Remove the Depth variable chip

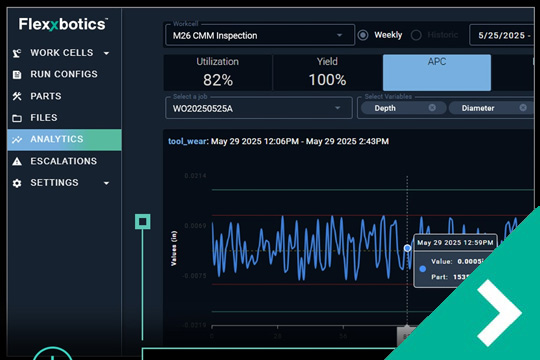point(432,108)
